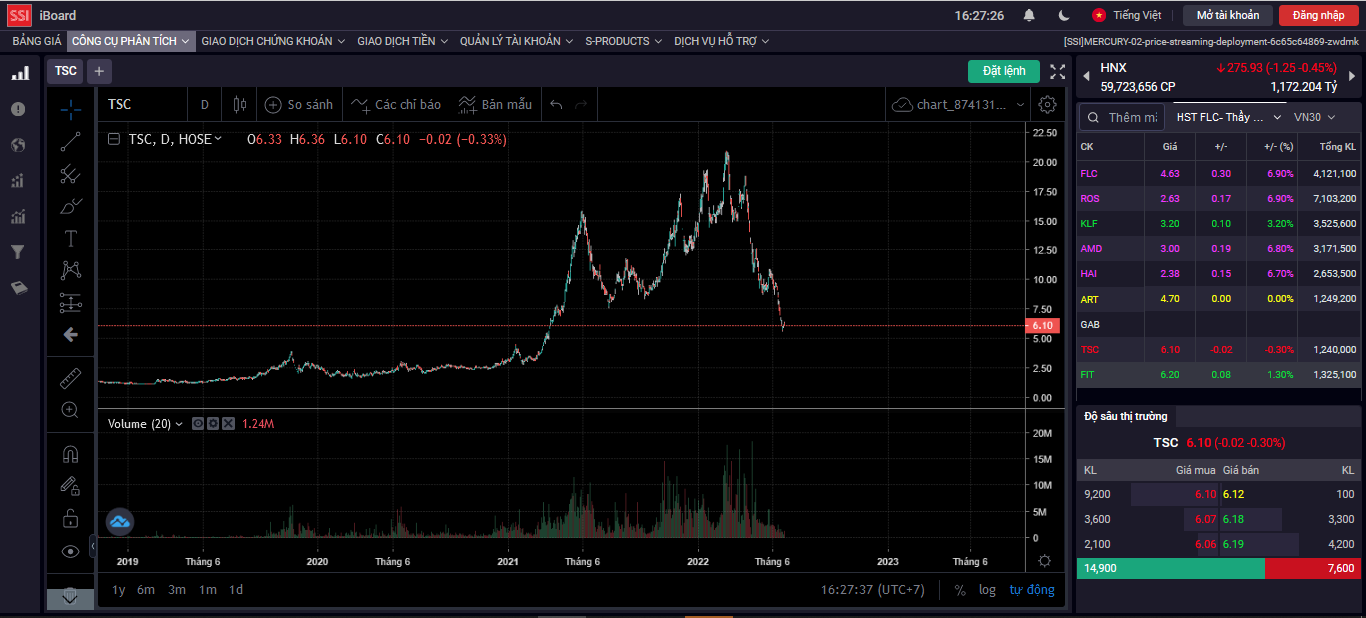Open the filter funnel icon in sidebar

tap(18, 252)
